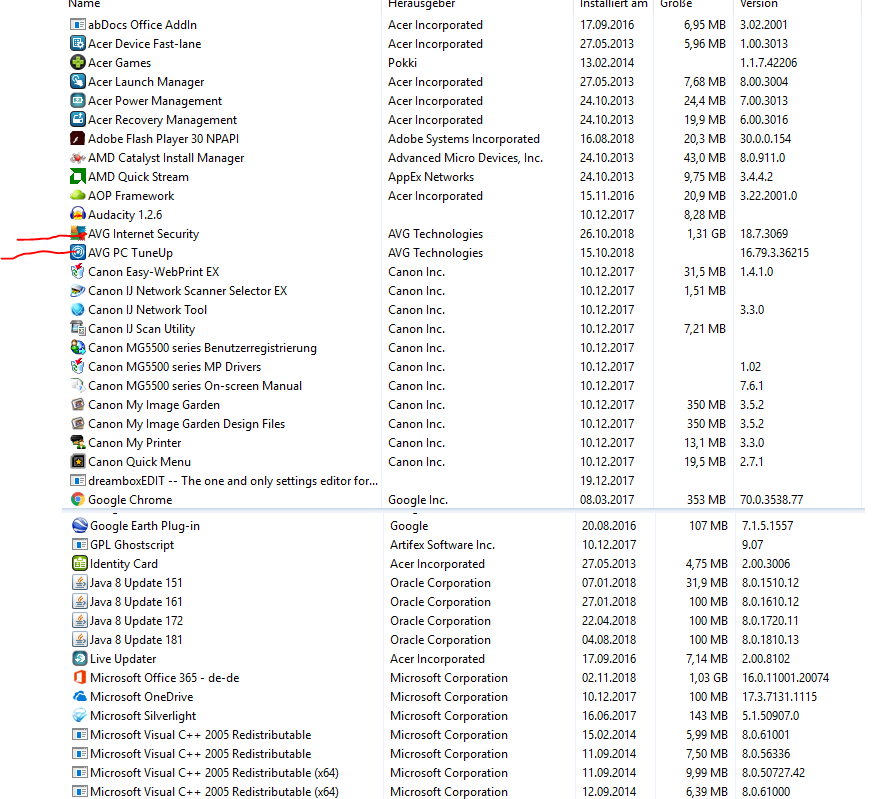Click version 8.0.61001 of Visual C++ 2005

[x=765, y=735]
